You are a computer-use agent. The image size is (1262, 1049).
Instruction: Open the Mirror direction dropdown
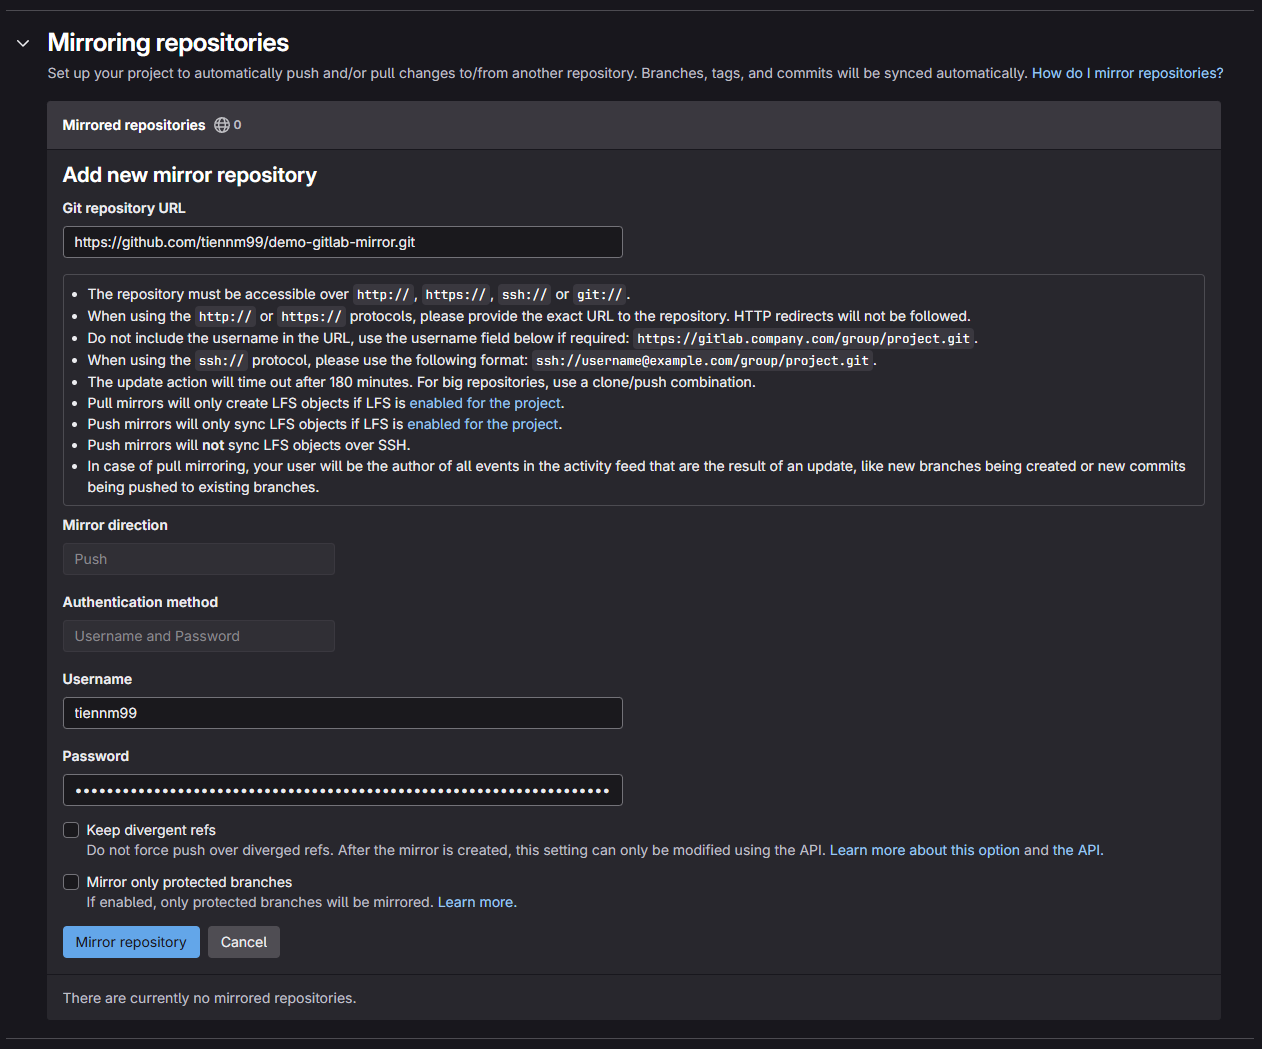click(198, 559)
